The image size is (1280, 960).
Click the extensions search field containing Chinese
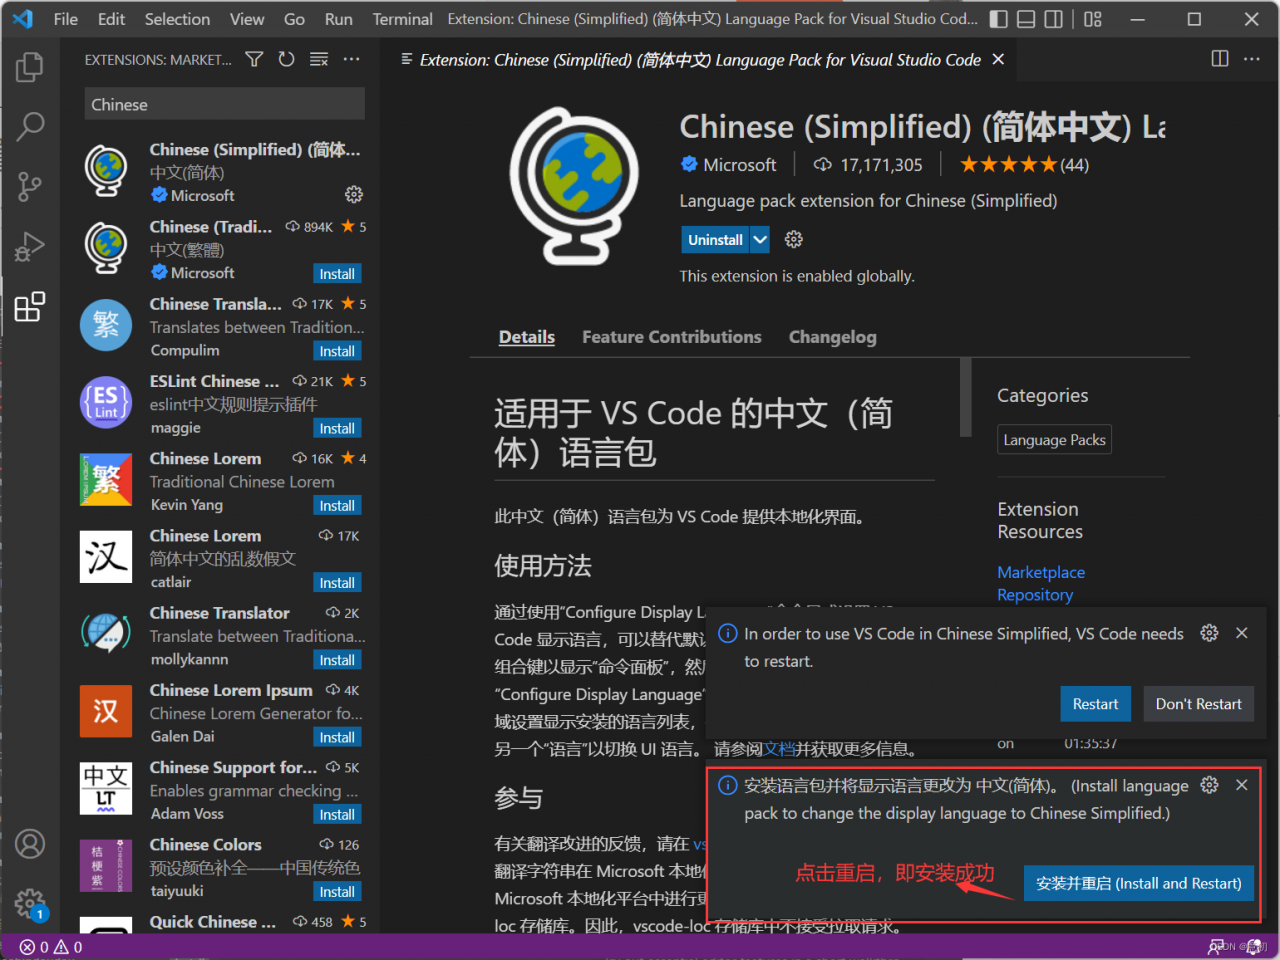point(224,104)
